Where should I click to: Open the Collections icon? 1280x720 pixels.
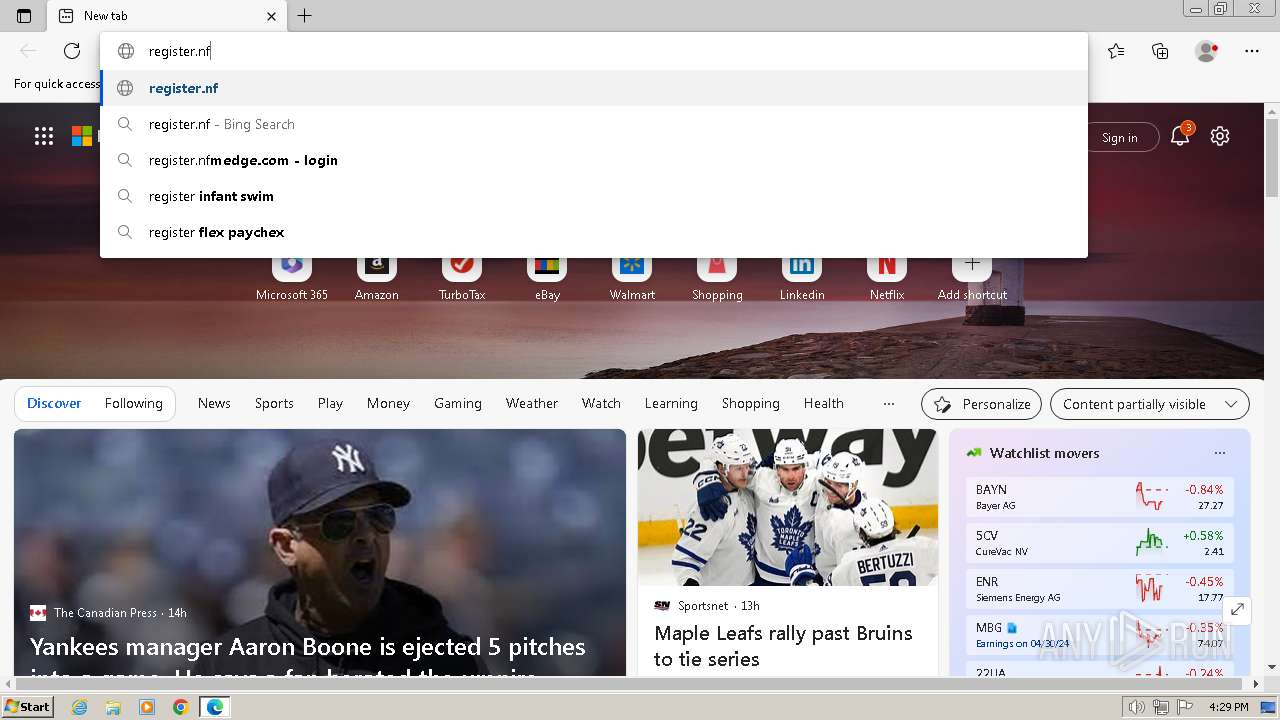click(x=1160, y=51)
